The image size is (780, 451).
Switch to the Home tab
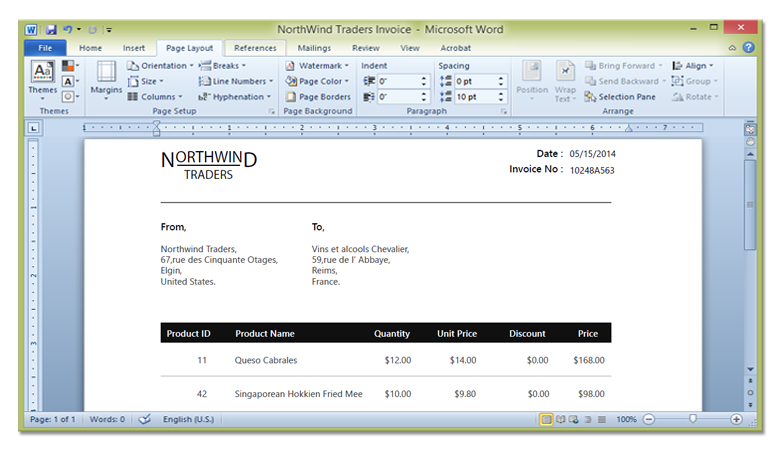pos(91,48)
